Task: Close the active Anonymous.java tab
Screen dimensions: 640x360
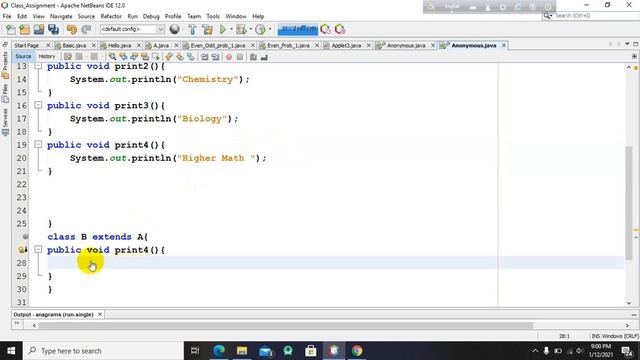Action: pos(504,45)
